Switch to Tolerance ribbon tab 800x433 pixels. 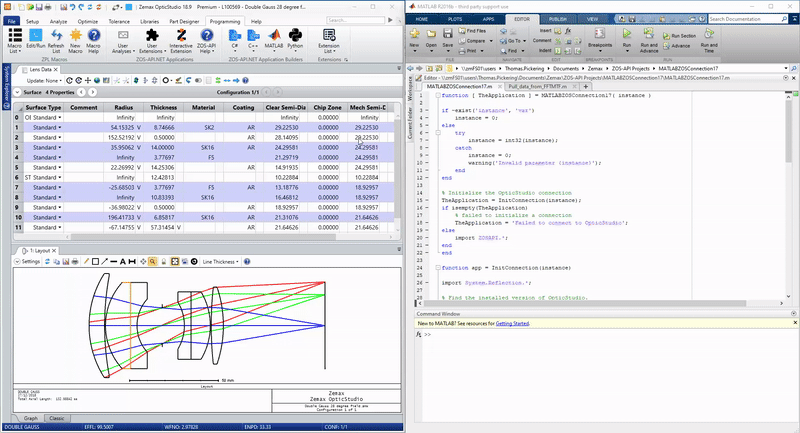pyautogui.click(x=119, y=21)
